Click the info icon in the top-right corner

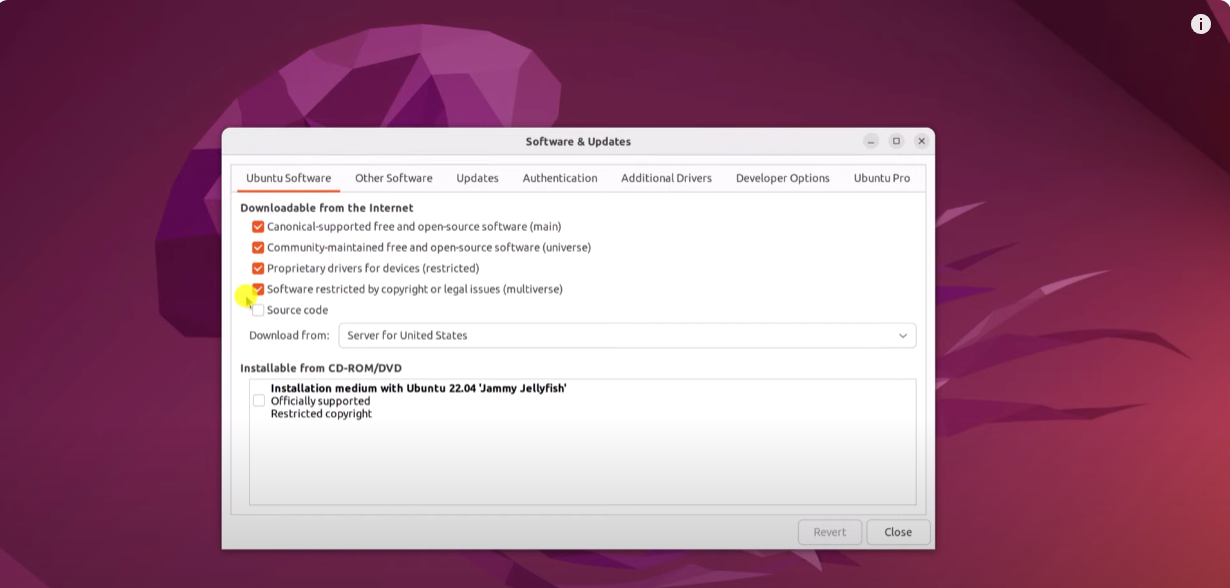point(1200,24)
